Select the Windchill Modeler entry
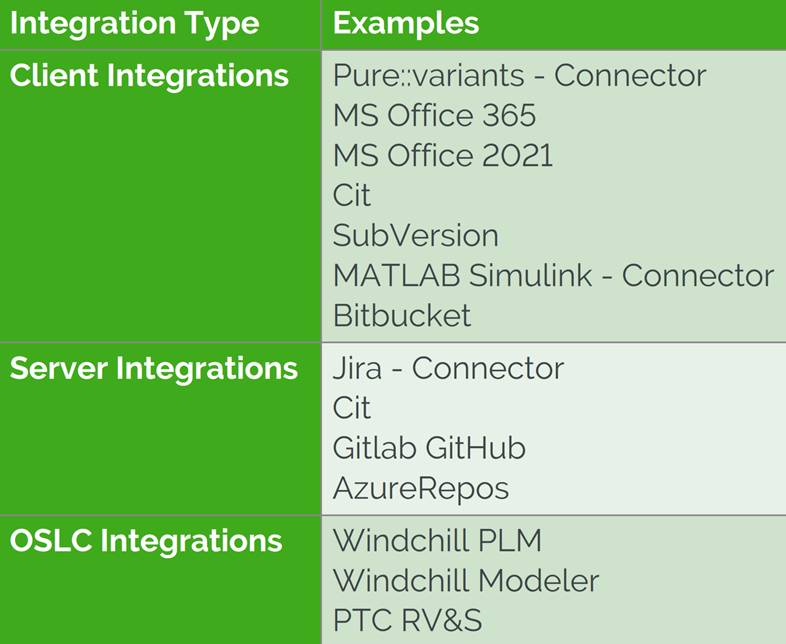Image resolution: width=786 pixels, height=644 pixels. 465,581
